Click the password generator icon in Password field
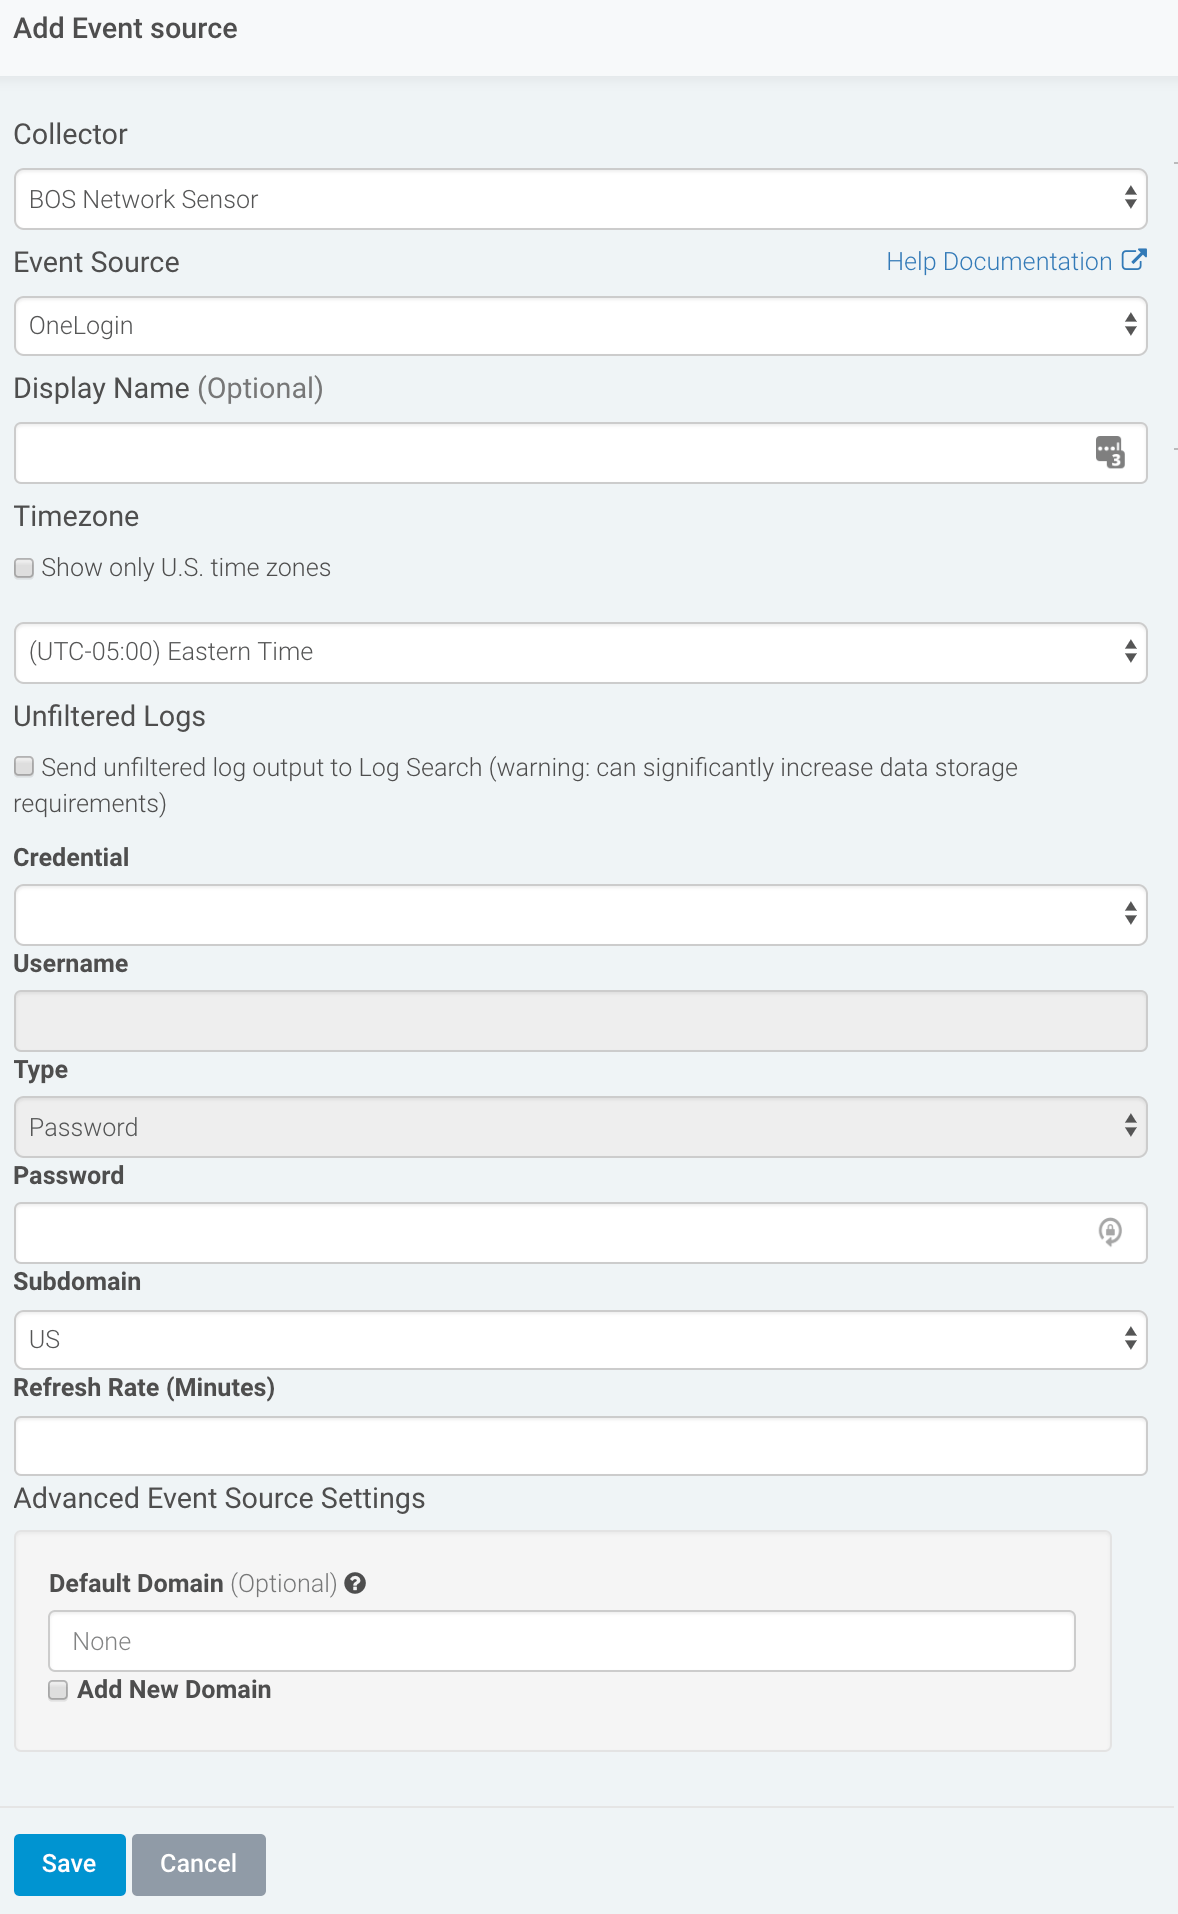 1110,1232
